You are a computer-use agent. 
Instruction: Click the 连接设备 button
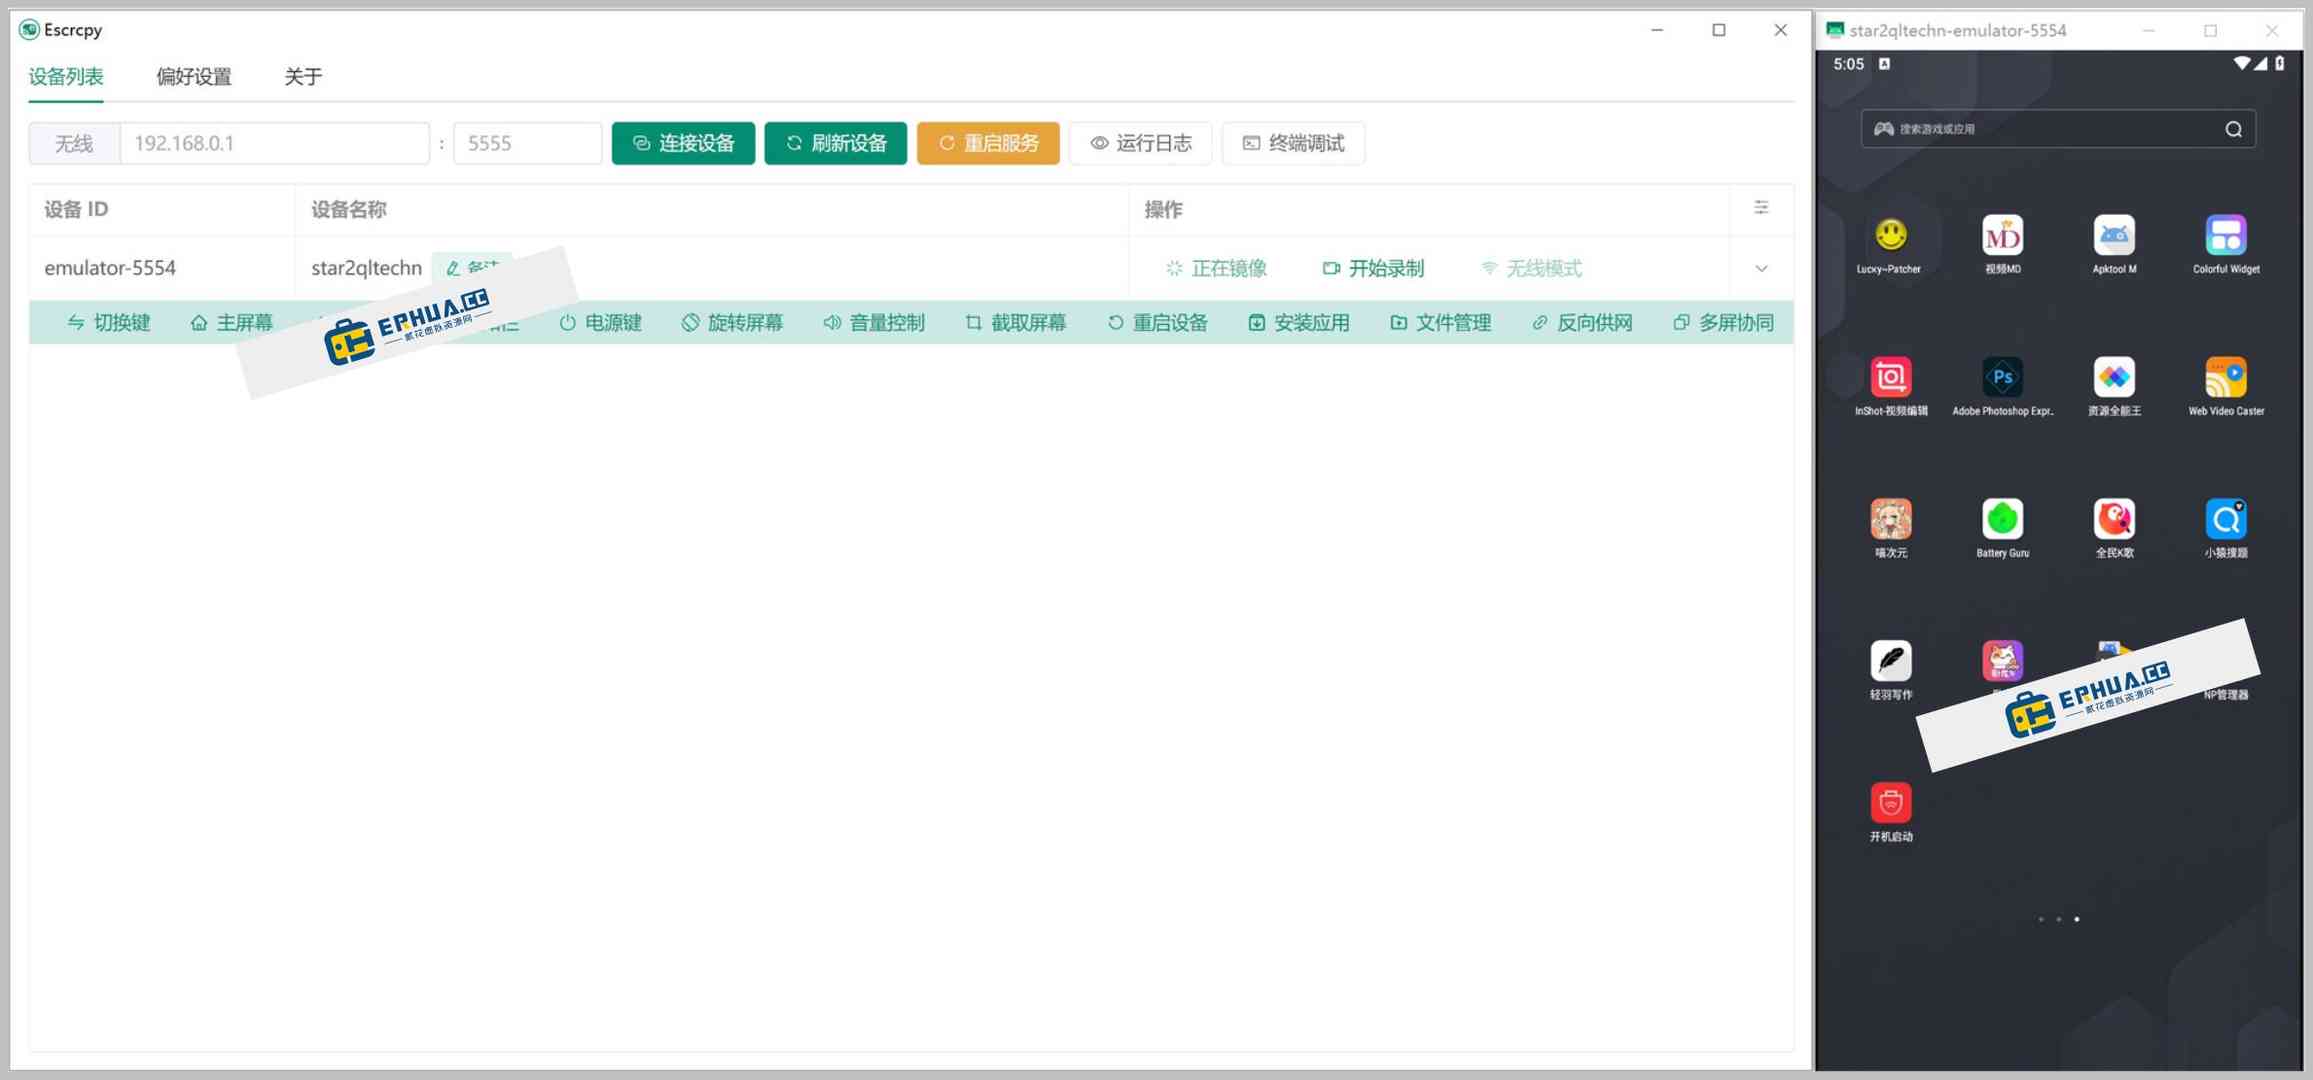pyautogui.click(x=683, y=143)
